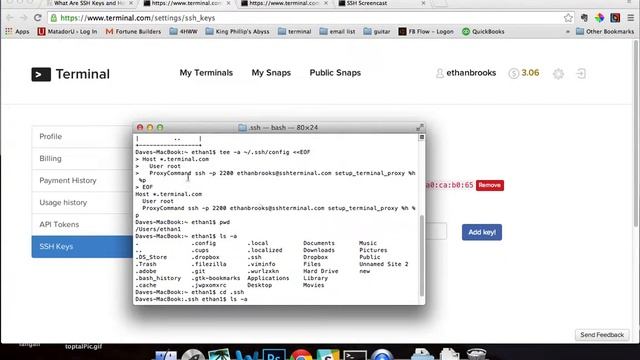Screen dimensions: 640x360
Task: Show hidden bookmarks via overflow chevron
Action: (567, 31)
